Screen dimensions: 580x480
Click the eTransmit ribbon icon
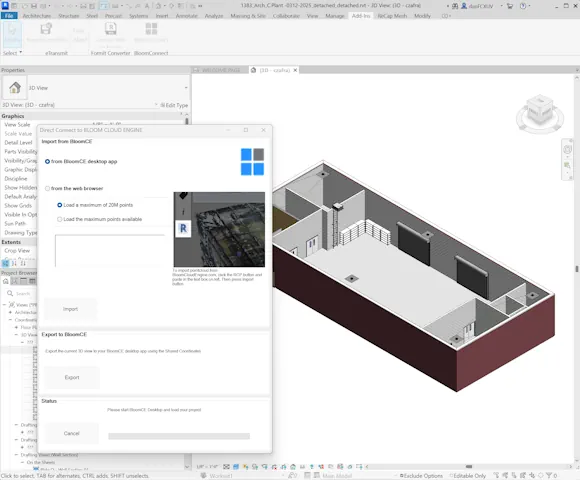click(x=46, y=29)
